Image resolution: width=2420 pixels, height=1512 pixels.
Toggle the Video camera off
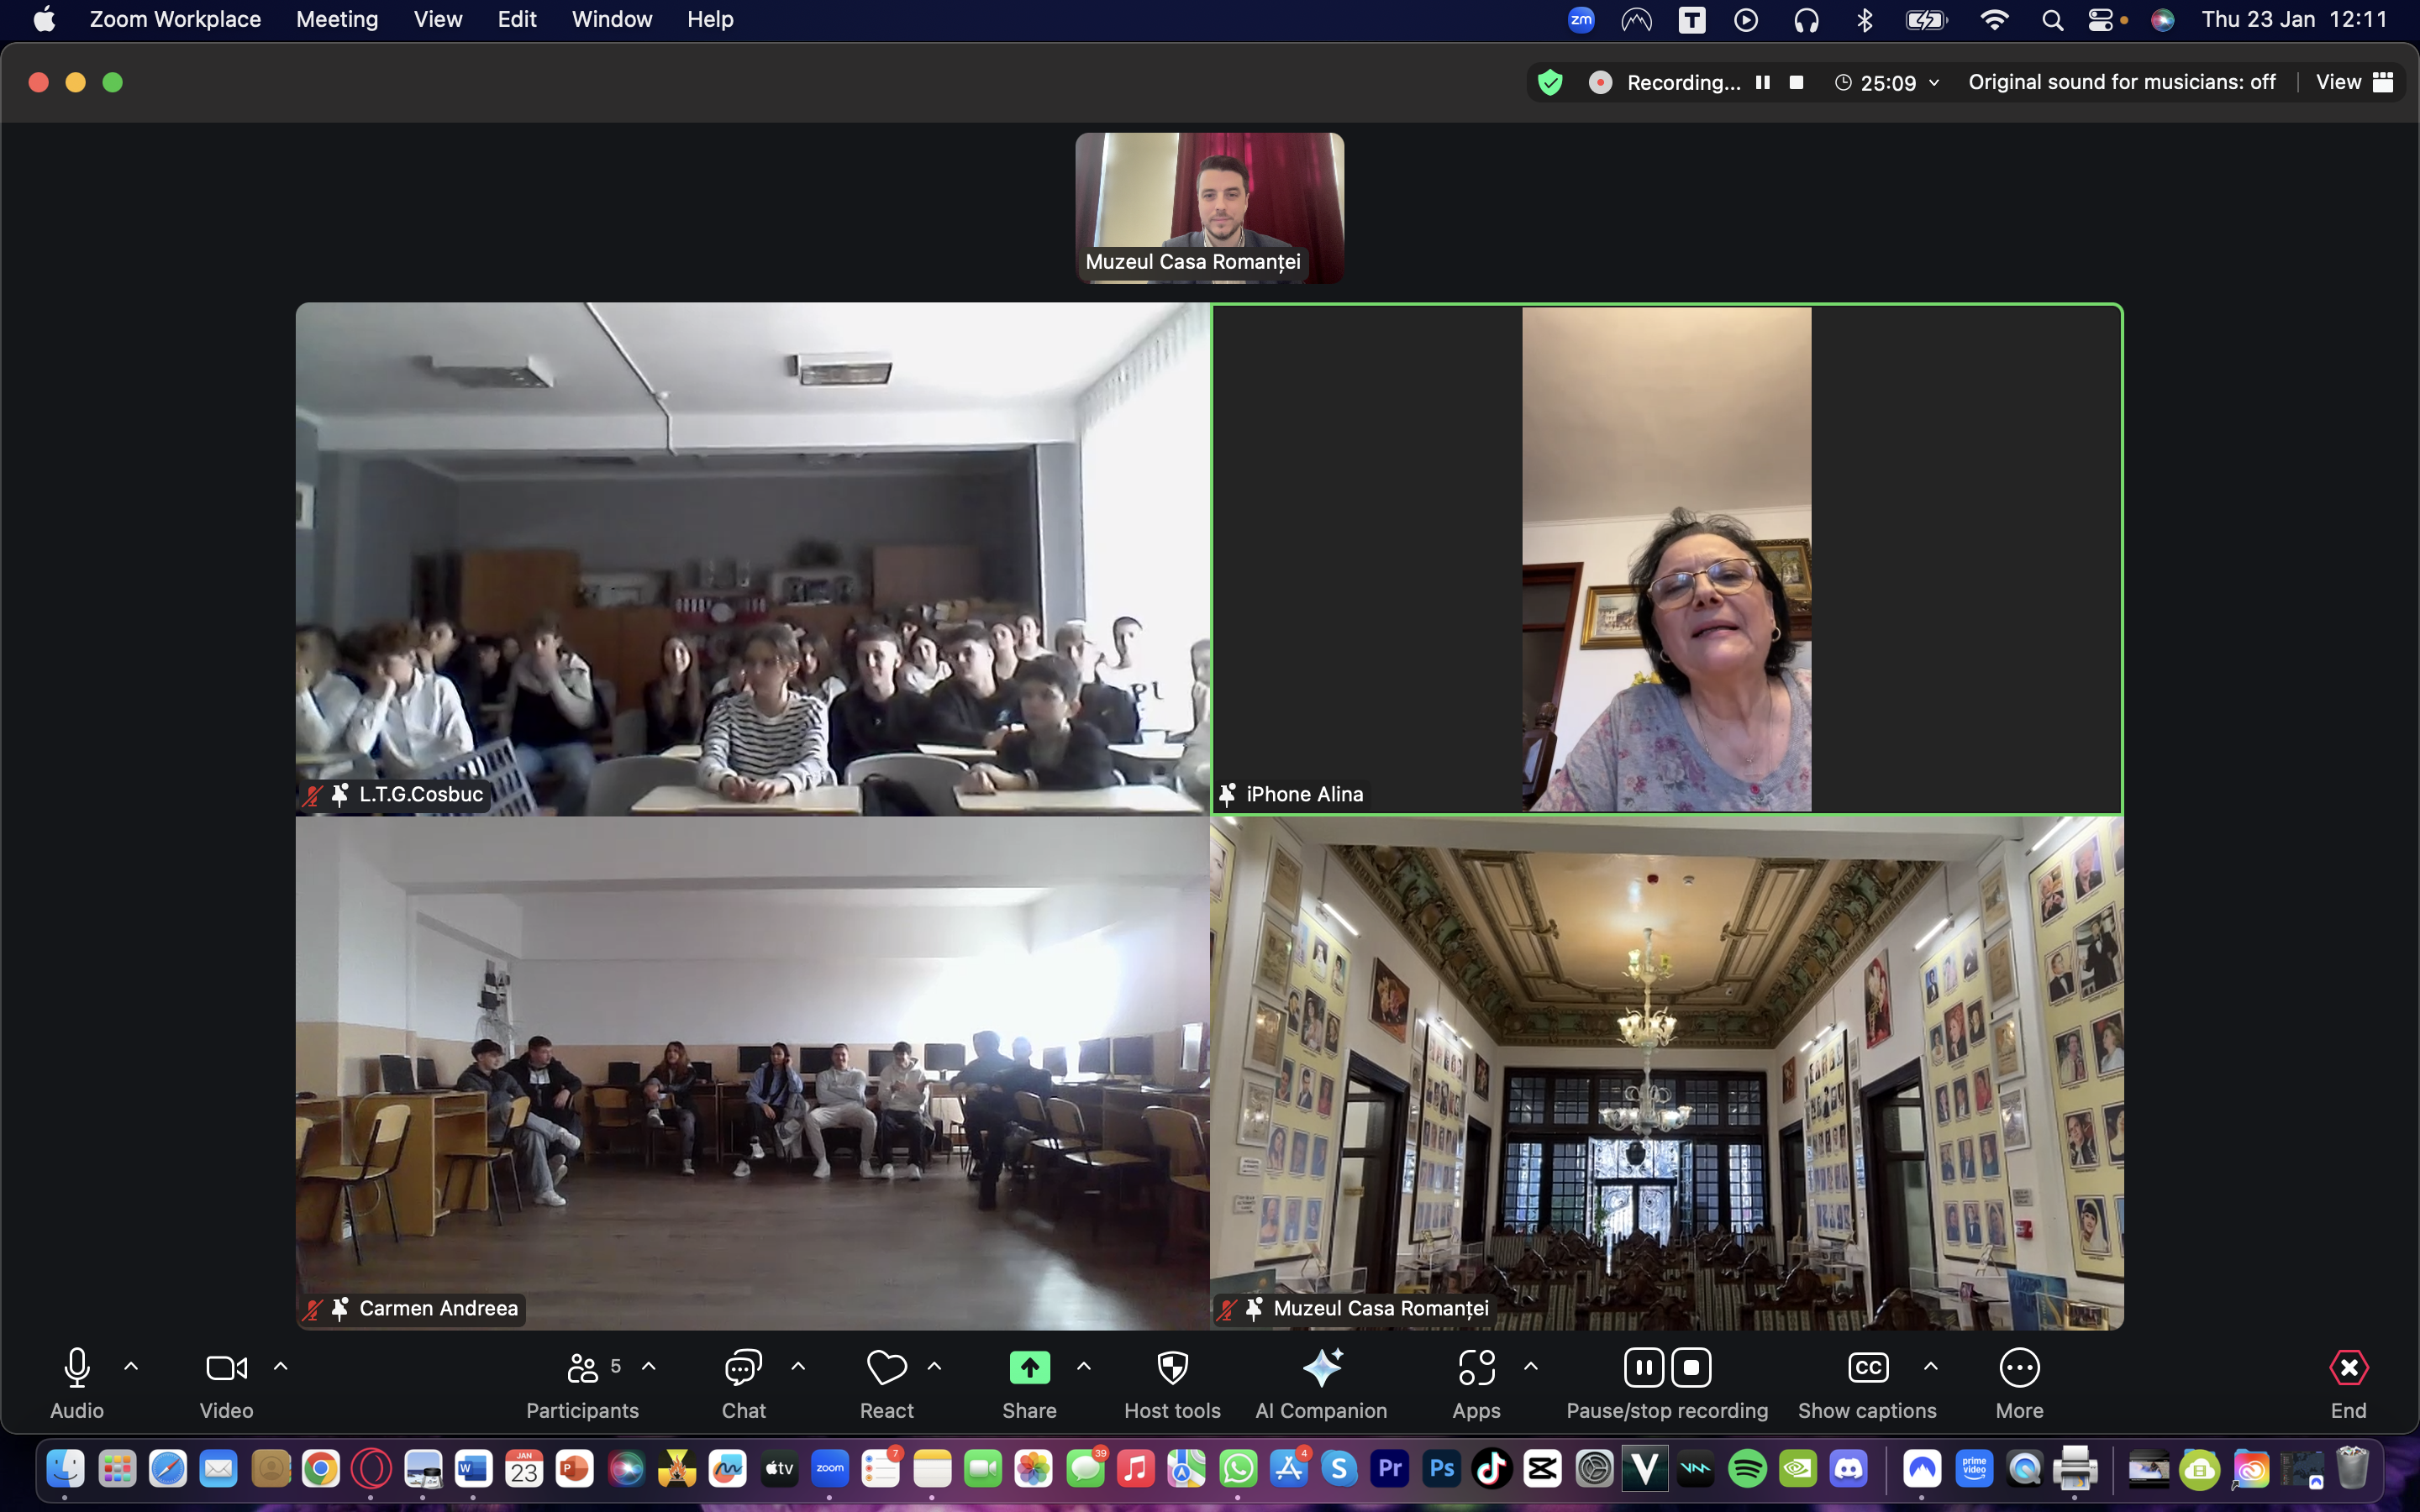click(x=226, y=1368)
